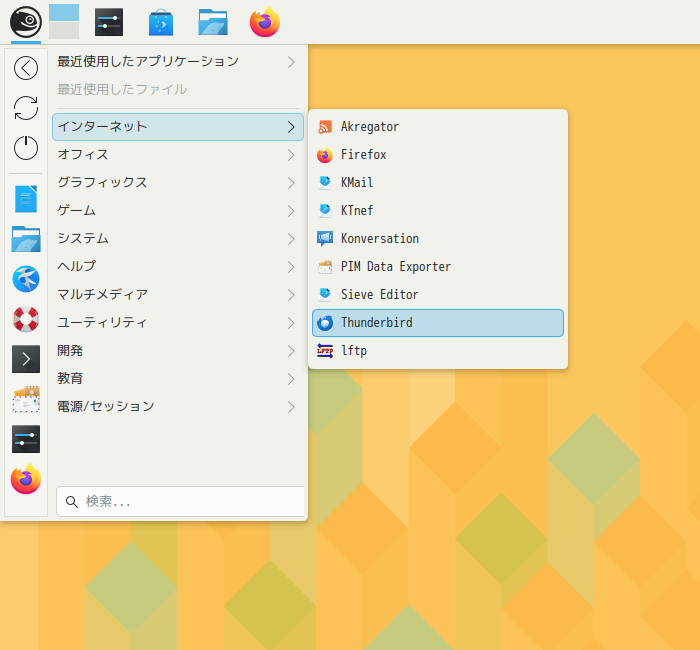Open the 教育 menu category

tap(178, 379)
